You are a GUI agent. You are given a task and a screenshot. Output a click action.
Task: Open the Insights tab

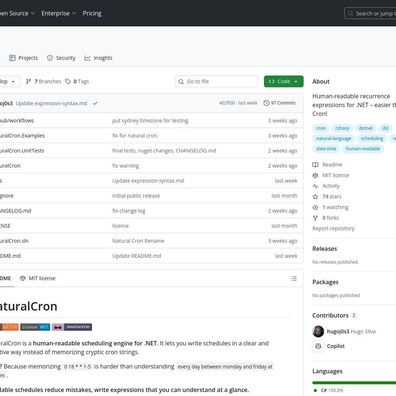(98, 58)
